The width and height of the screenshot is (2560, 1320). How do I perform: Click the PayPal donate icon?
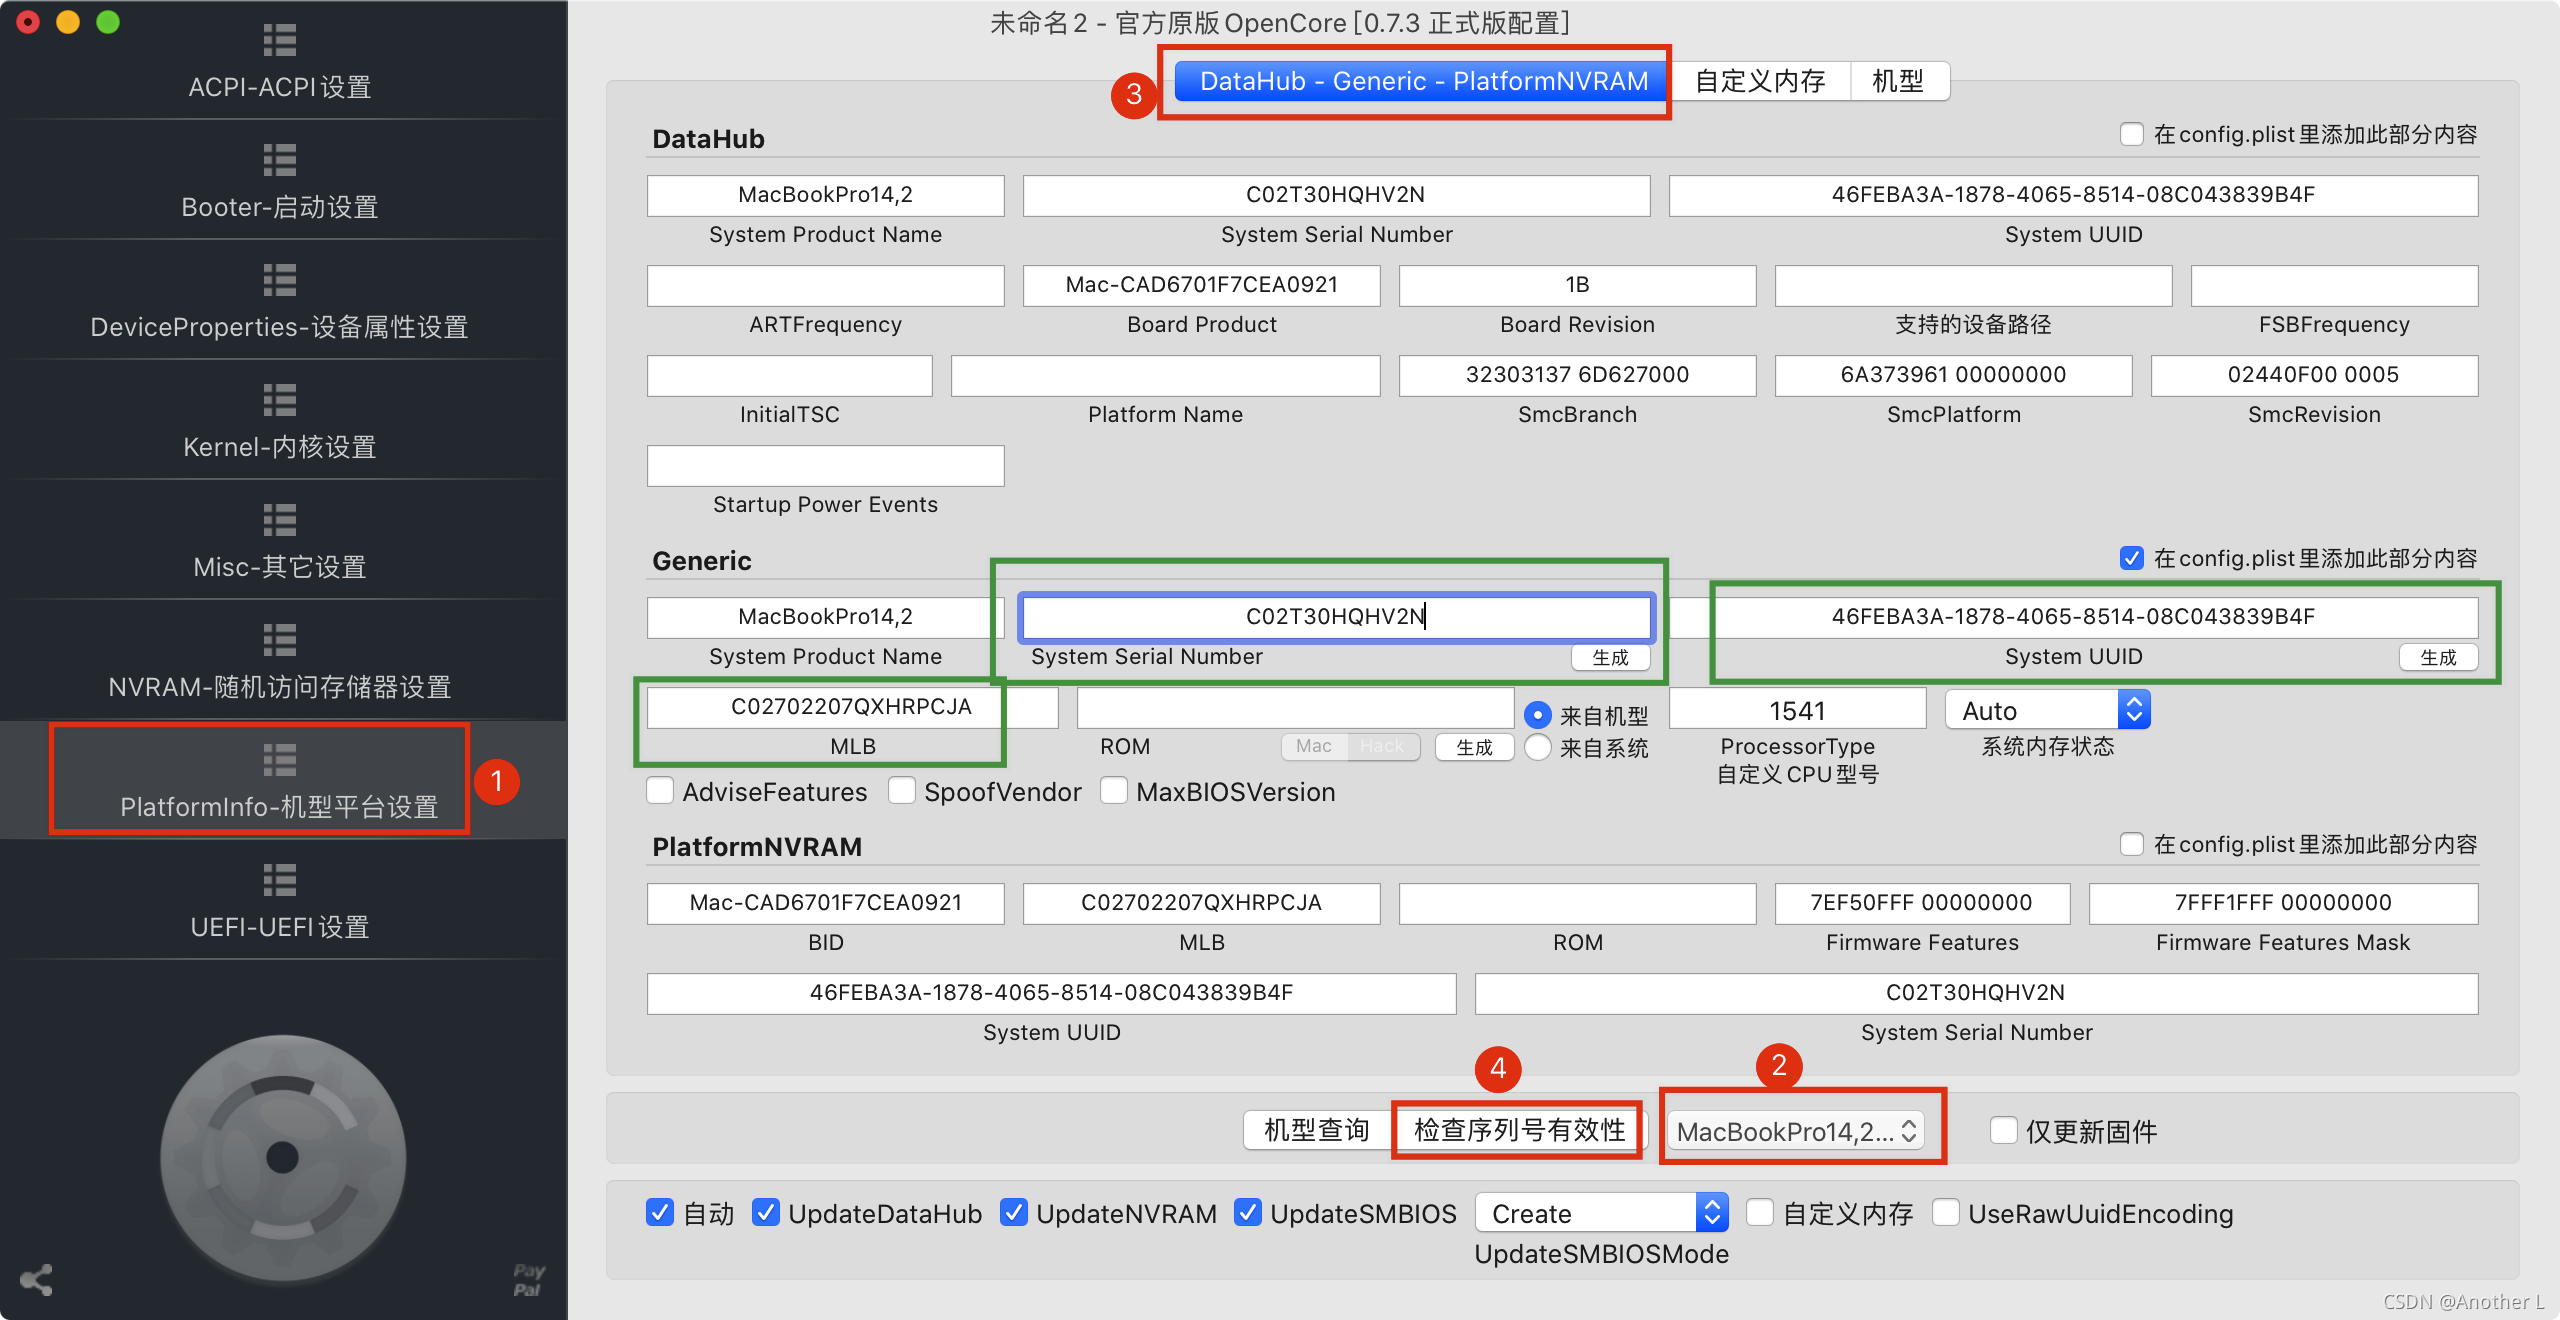(528, 1280)
